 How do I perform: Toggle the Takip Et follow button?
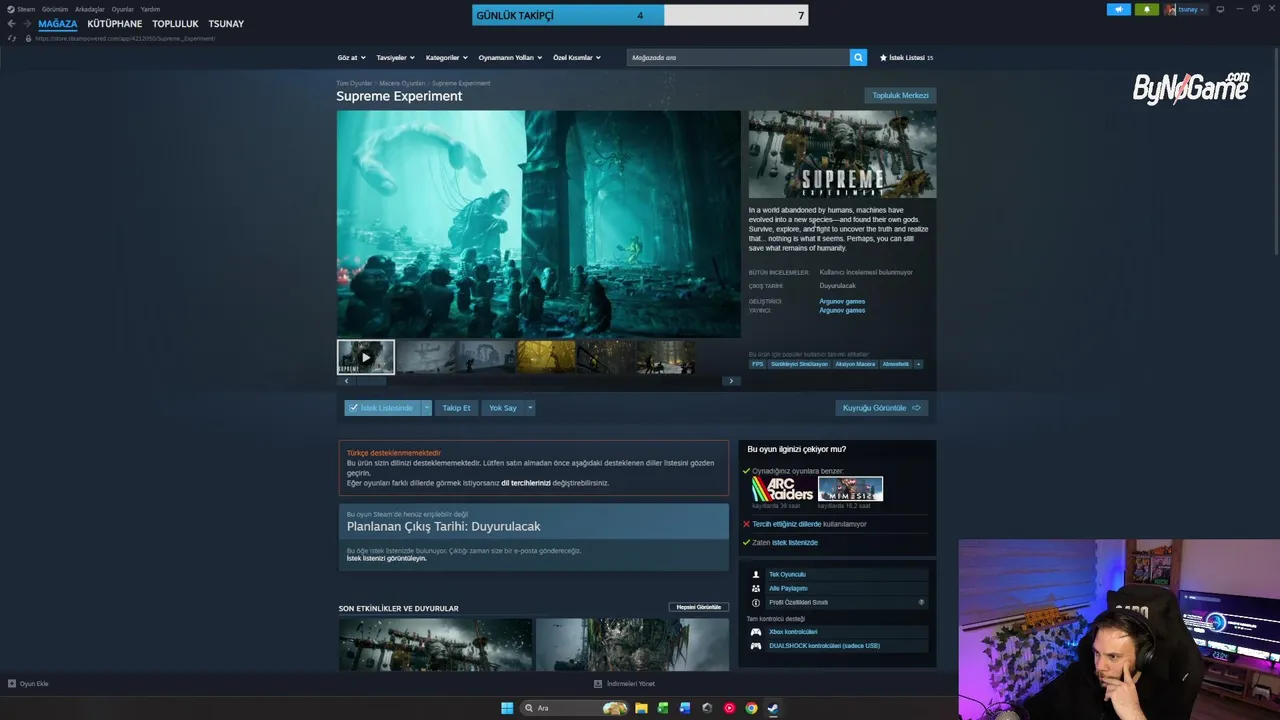[456, 408]
